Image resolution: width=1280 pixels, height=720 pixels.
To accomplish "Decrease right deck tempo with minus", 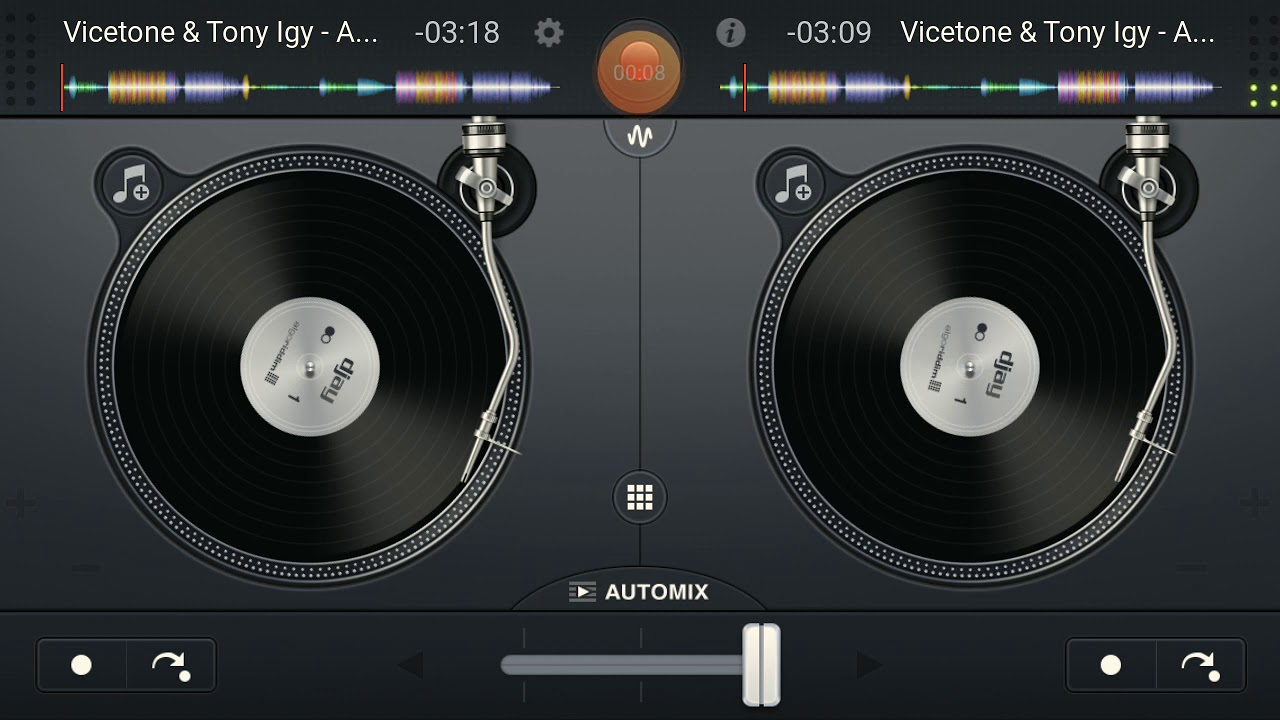I will (1192, 569).
